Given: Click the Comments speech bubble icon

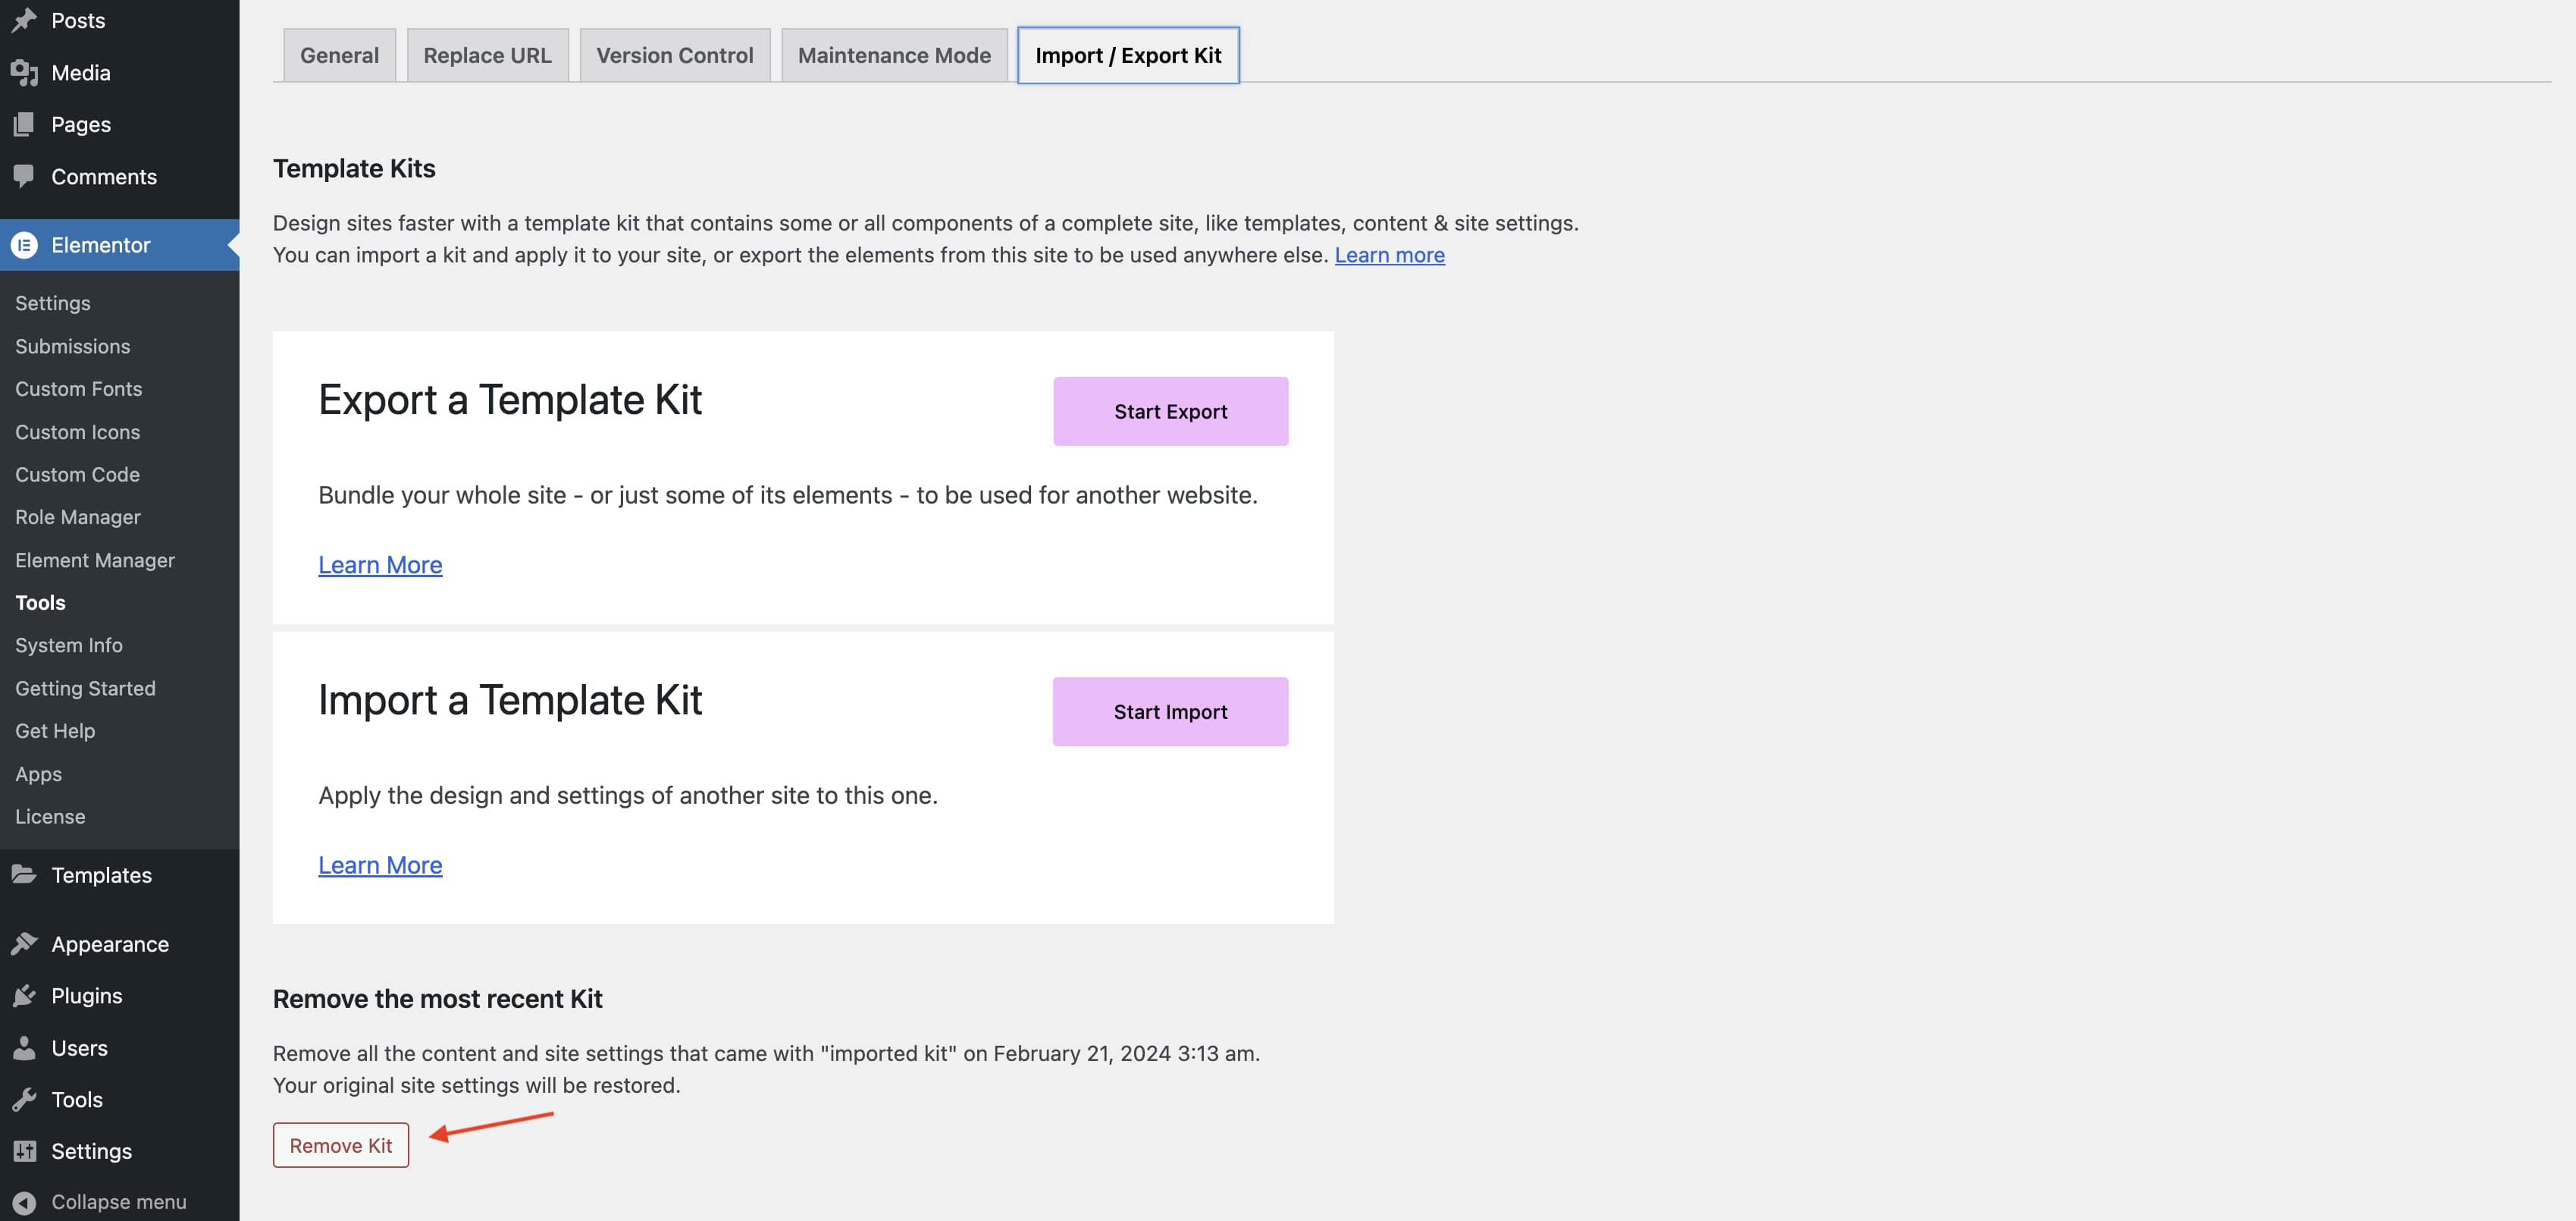Looking at the screenshot, I should pos(24,176).
